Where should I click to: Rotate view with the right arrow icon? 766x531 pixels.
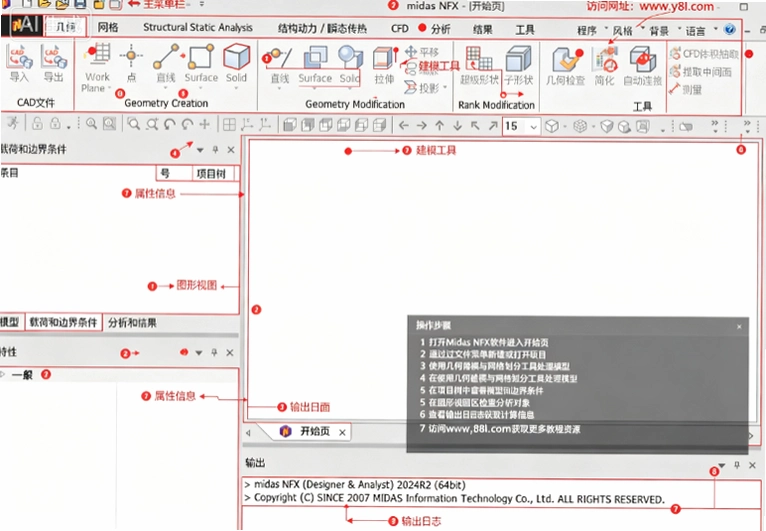pos(421,126)
